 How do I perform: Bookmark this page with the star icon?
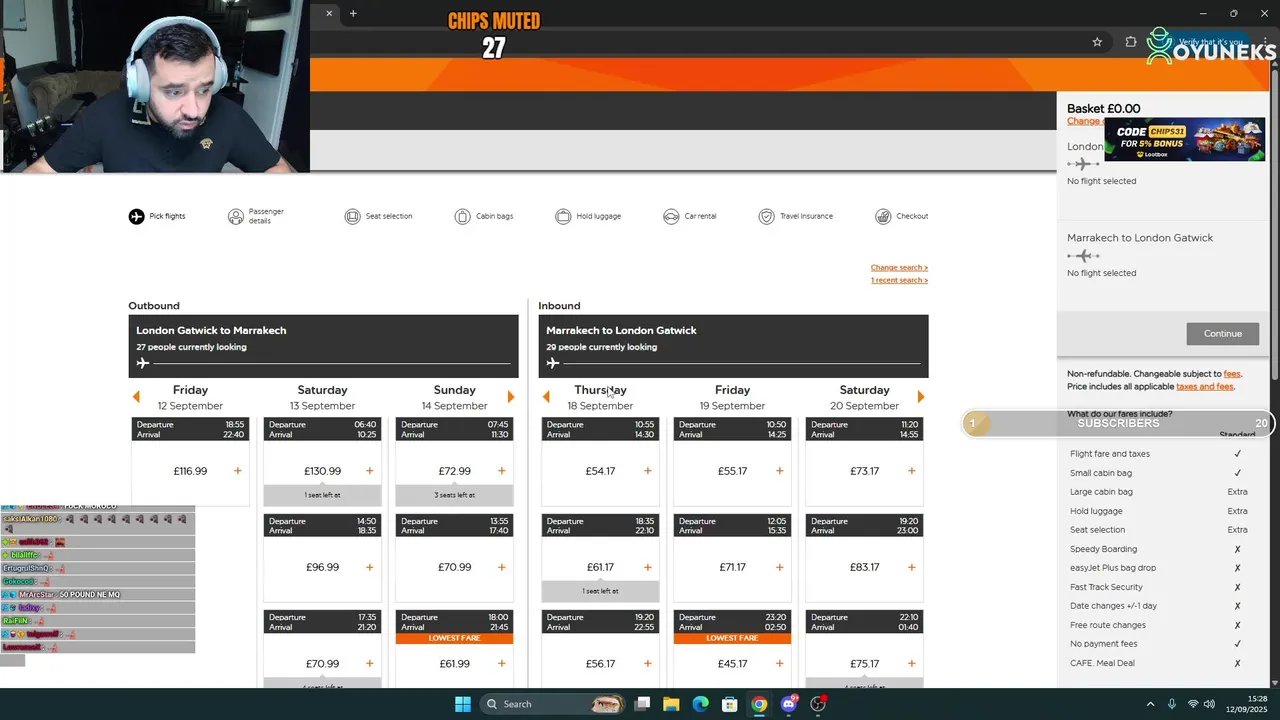click(x=1097, y=42)
